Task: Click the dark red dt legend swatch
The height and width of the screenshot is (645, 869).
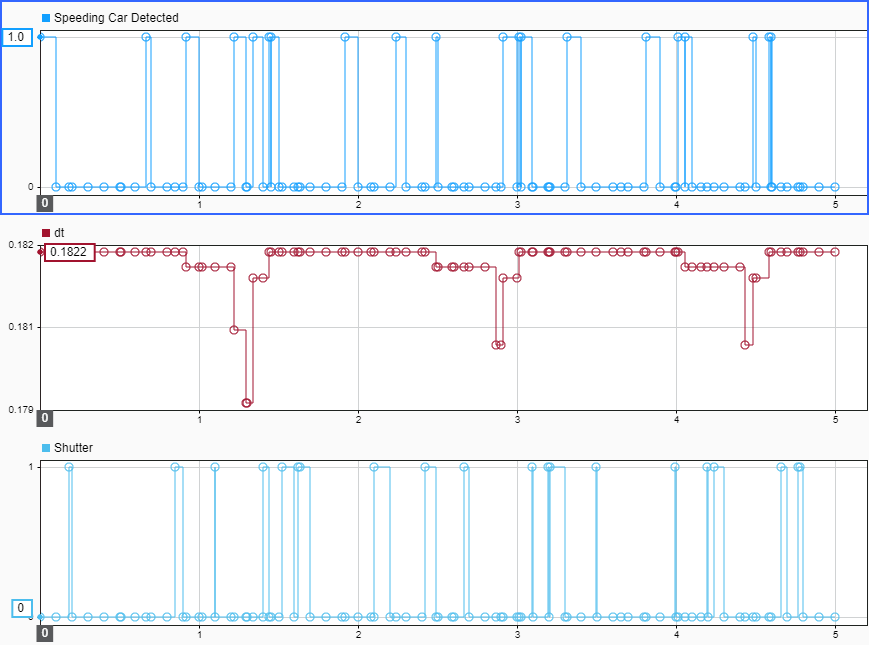Action: [x=46, y=233]
